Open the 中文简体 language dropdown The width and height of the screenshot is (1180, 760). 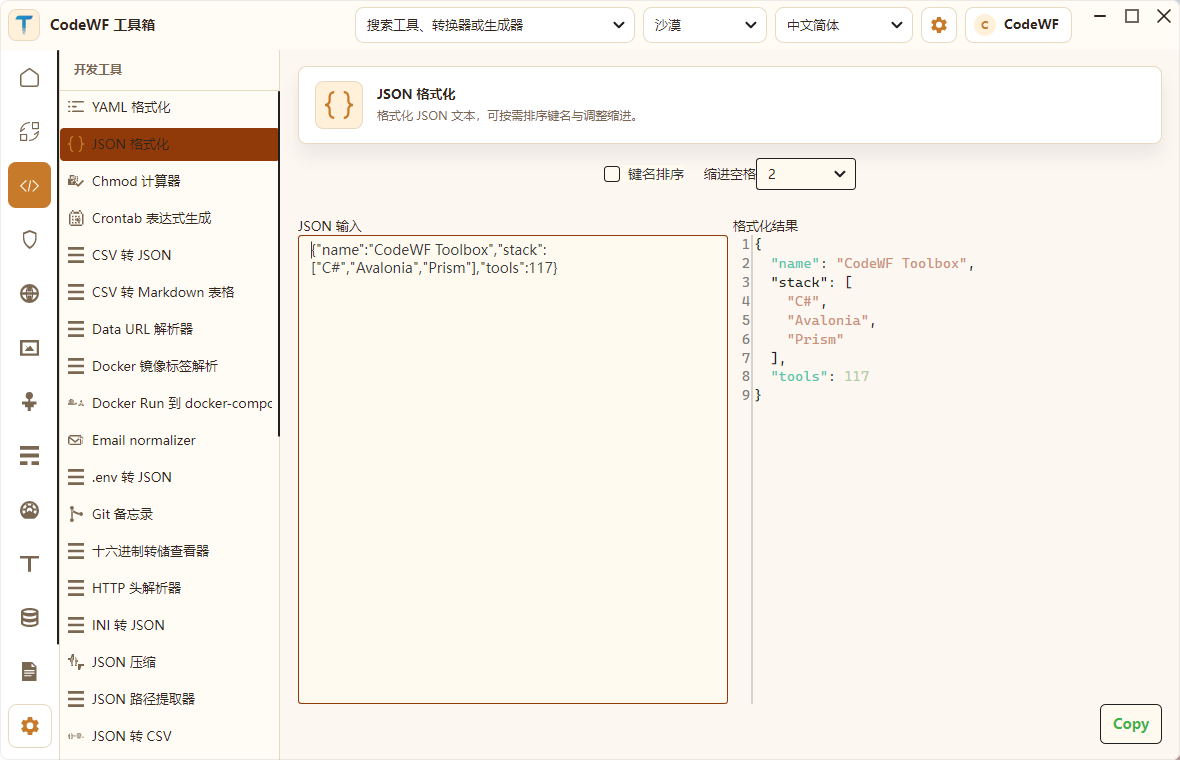844,25
